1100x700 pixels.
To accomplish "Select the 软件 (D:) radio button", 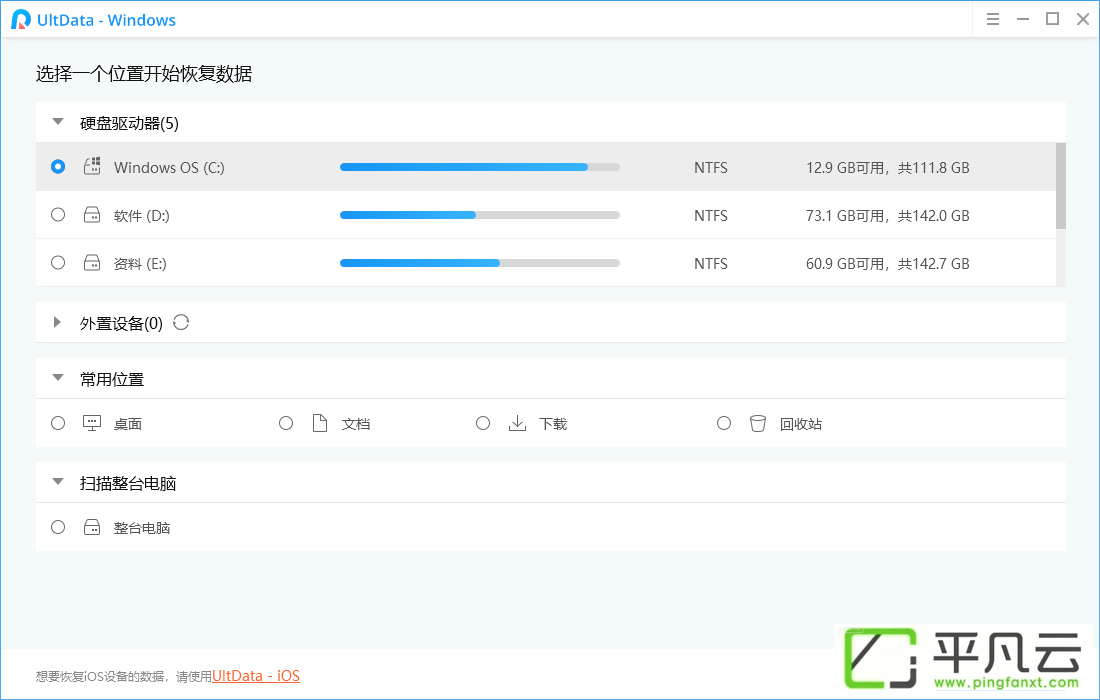I will [58, 215].
